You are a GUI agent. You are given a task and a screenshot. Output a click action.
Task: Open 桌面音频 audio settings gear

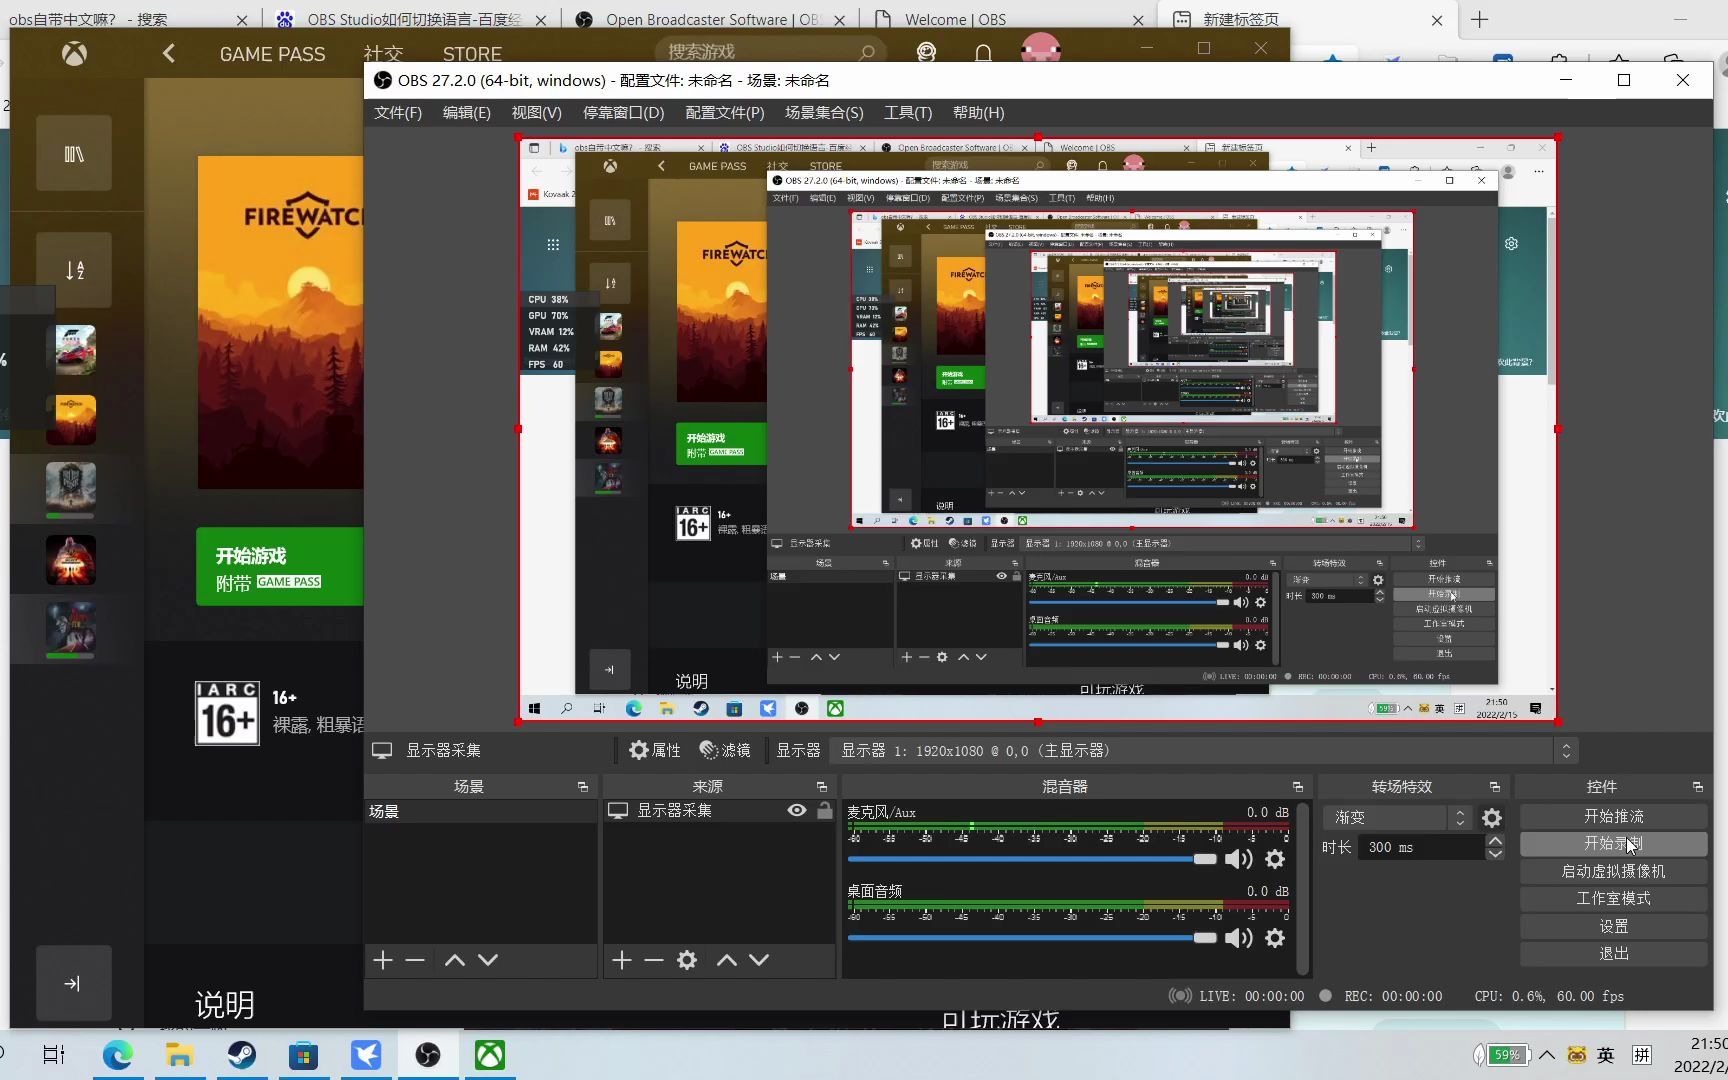1275,938
